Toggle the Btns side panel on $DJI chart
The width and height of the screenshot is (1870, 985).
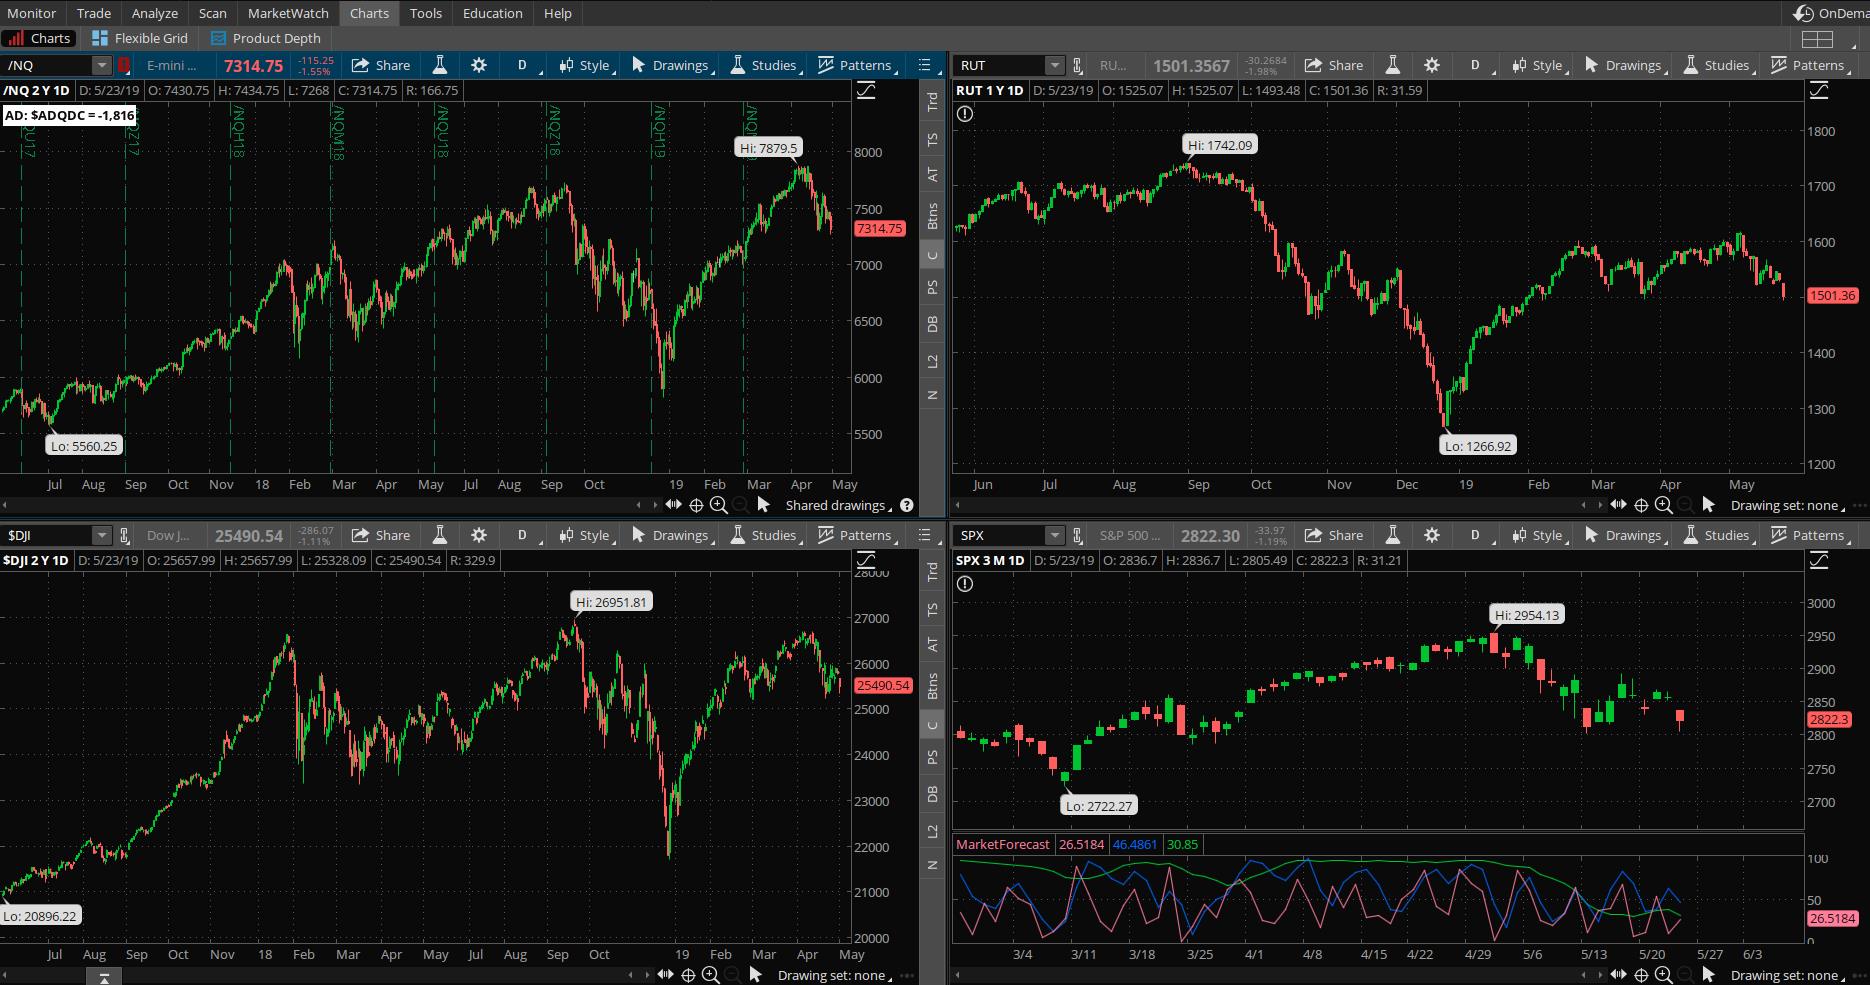click(x=932, y=686)
